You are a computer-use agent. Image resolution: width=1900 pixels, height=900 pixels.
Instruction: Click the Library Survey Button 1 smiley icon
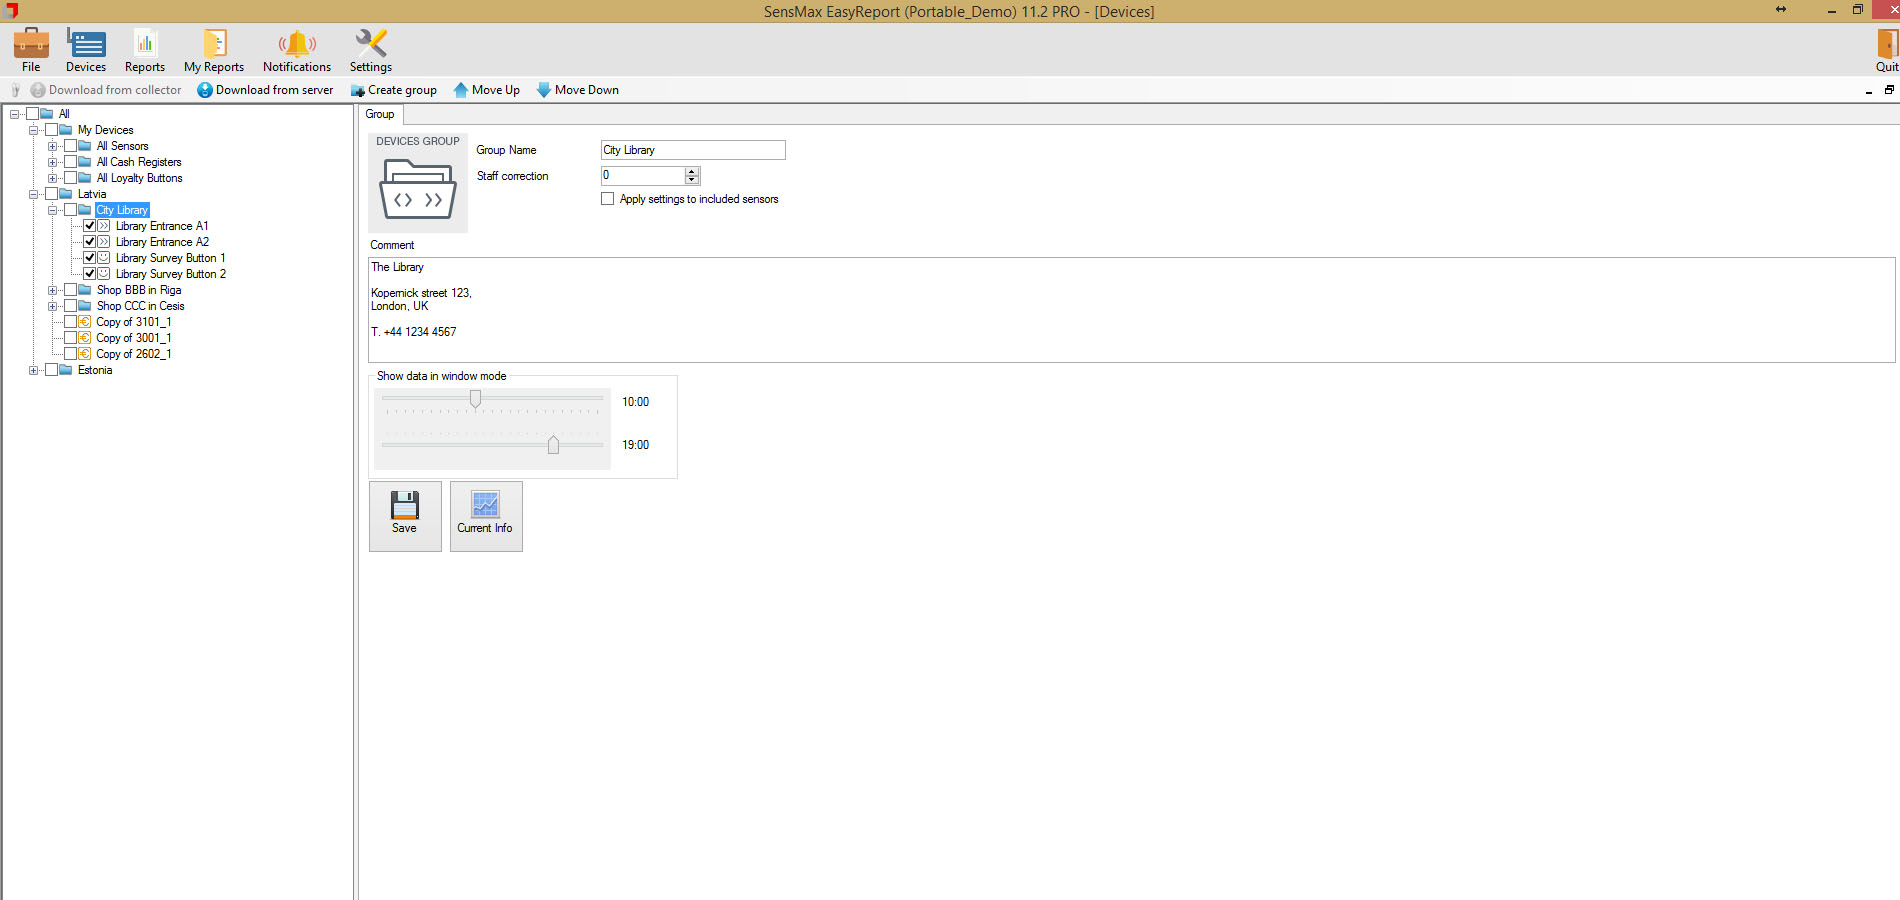tap(104, 258)
